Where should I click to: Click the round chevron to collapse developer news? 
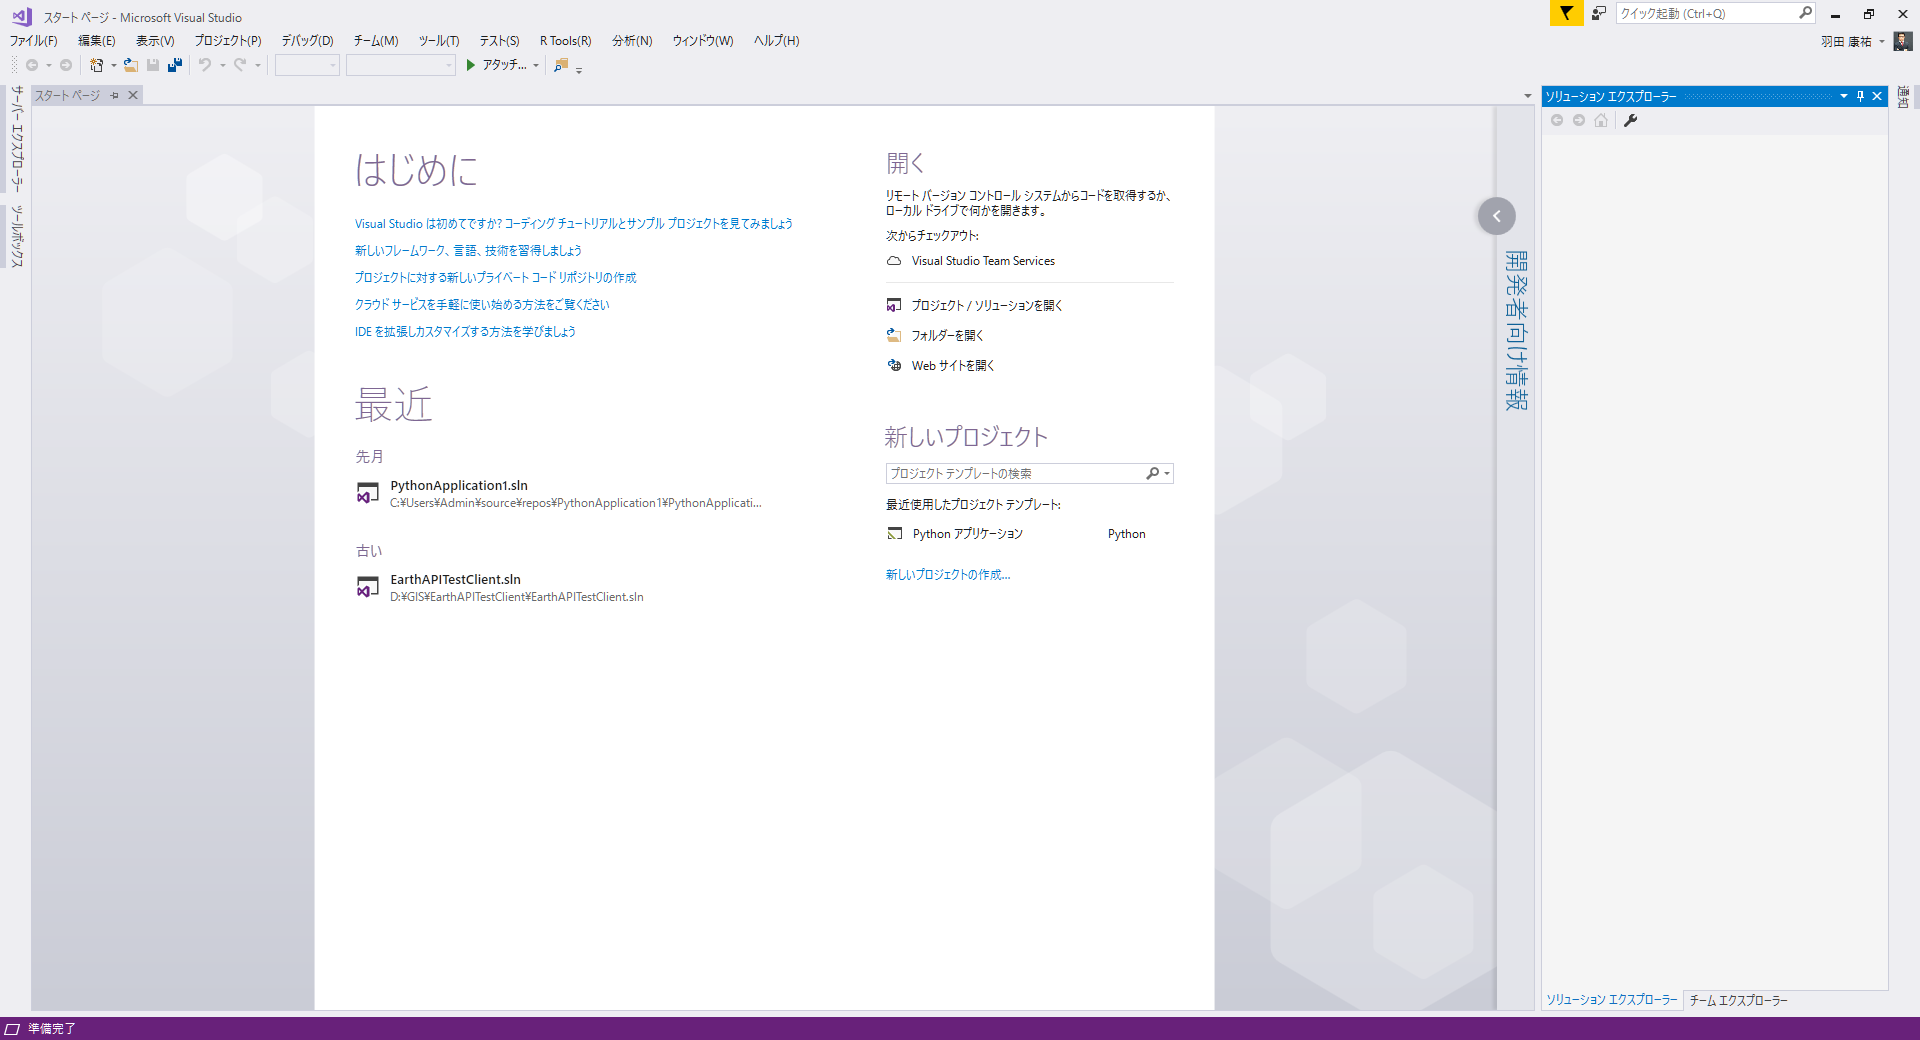pyautogui.click(x=1497, y=216)
